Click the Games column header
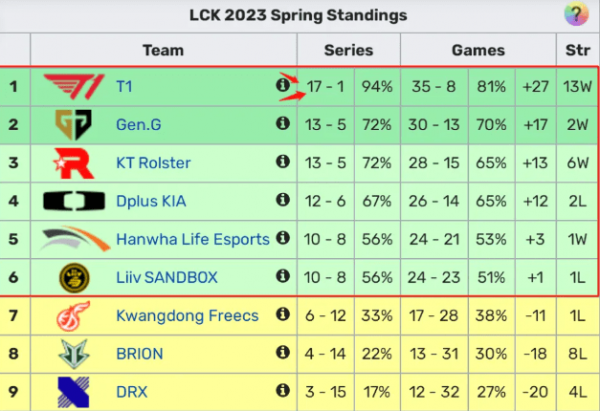The image size is (600, 411). click(x=478, y=50)
